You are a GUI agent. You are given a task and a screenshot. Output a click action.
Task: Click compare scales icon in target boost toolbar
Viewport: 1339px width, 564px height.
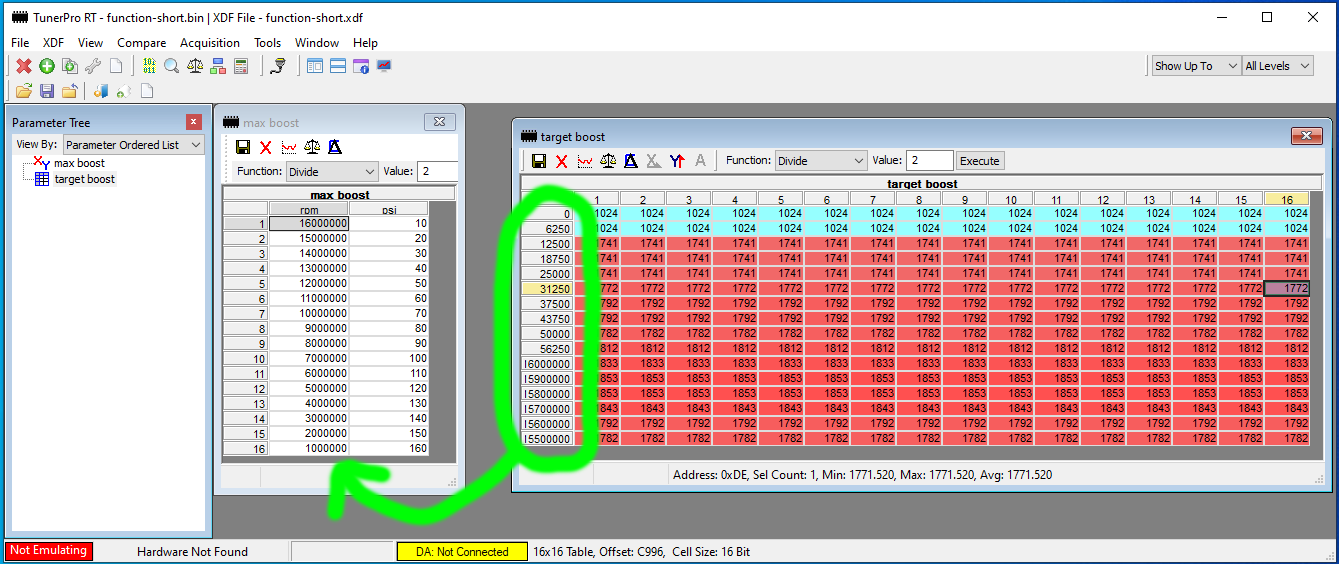(608, 161)
